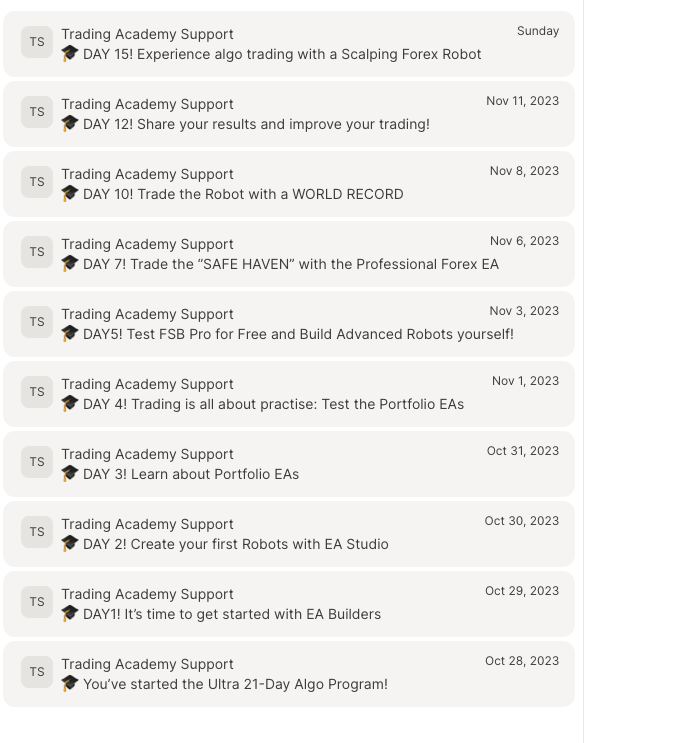695x743 pixels.
Task: Open the DAY 15 Scalping Forex Robot email
Action: (x=289, y=44)
